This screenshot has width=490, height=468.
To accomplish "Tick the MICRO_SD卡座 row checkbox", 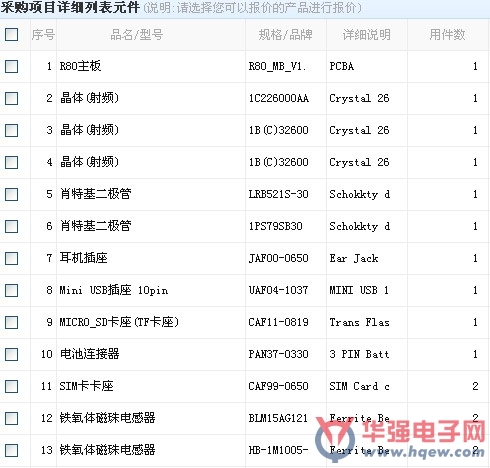I will point(11,322).
